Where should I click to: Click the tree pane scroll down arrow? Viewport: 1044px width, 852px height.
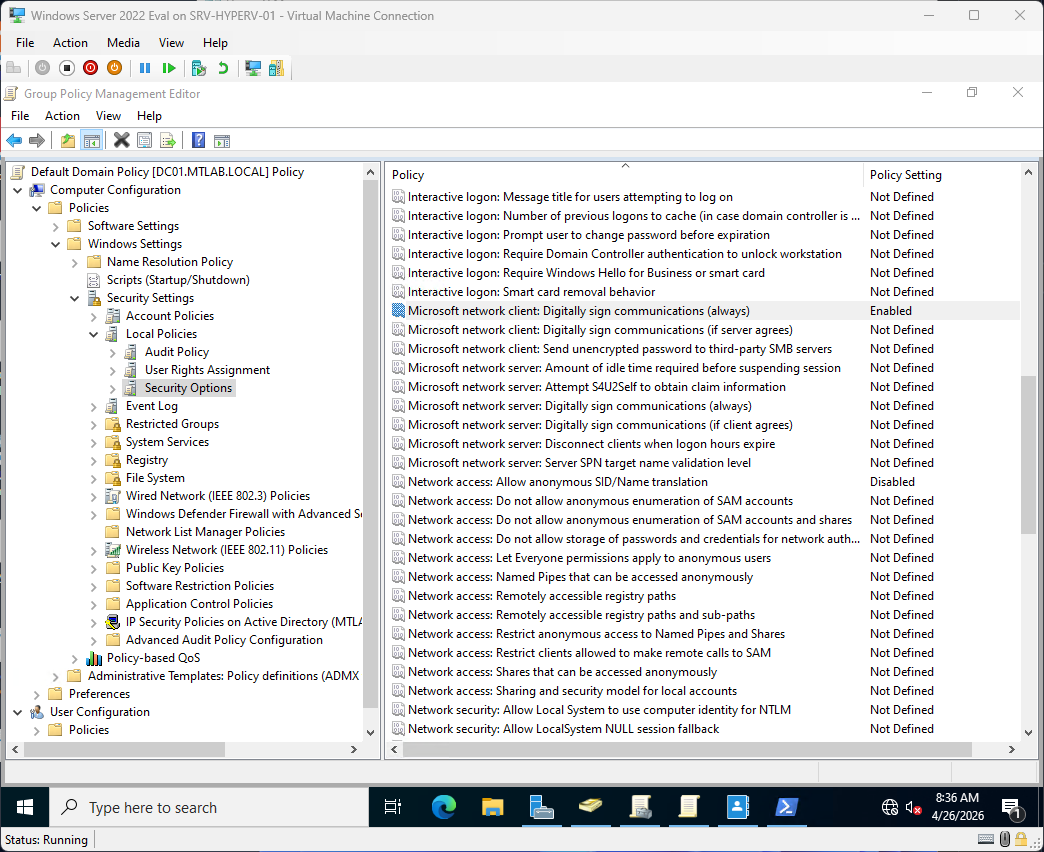point(370,733)
